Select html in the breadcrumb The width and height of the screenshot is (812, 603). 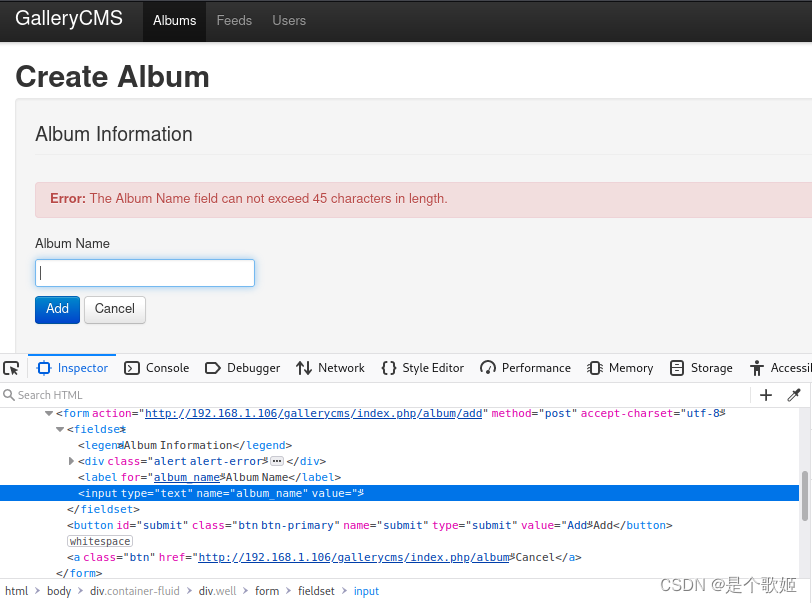tap(17, 591)
